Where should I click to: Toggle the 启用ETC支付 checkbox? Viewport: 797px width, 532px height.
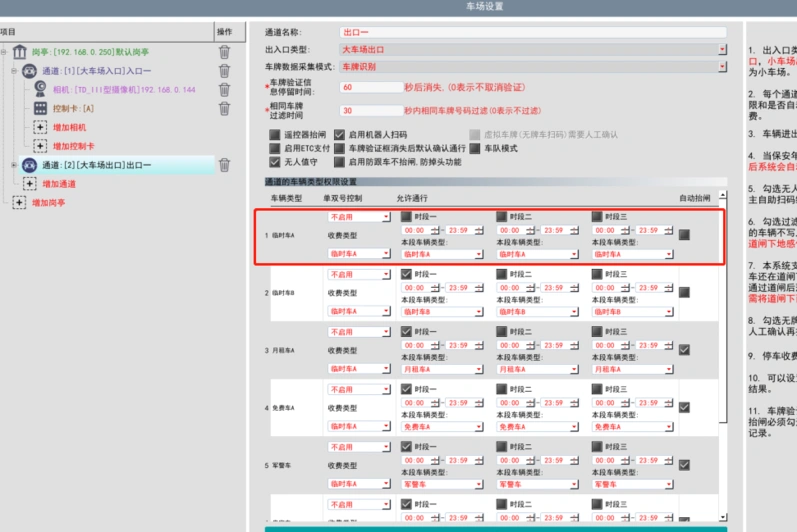point(274,148)
